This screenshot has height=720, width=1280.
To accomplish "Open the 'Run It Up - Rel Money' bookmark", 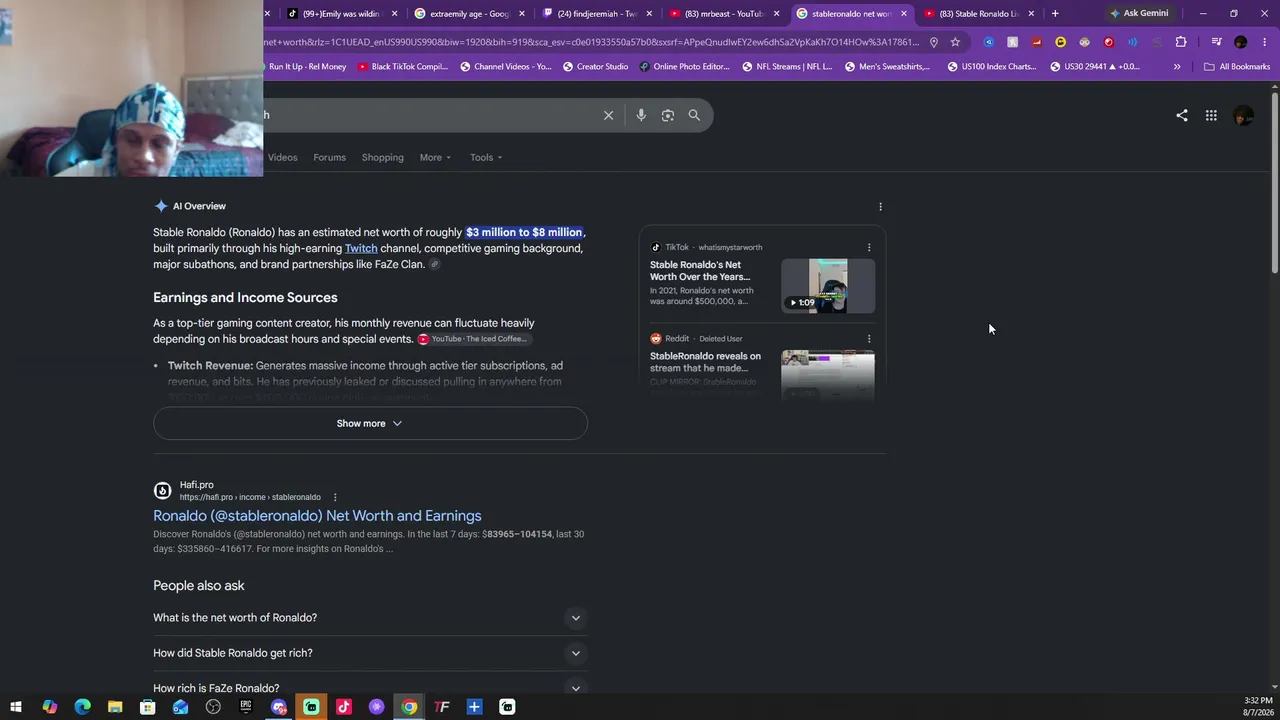I will (x=307, y=67).
